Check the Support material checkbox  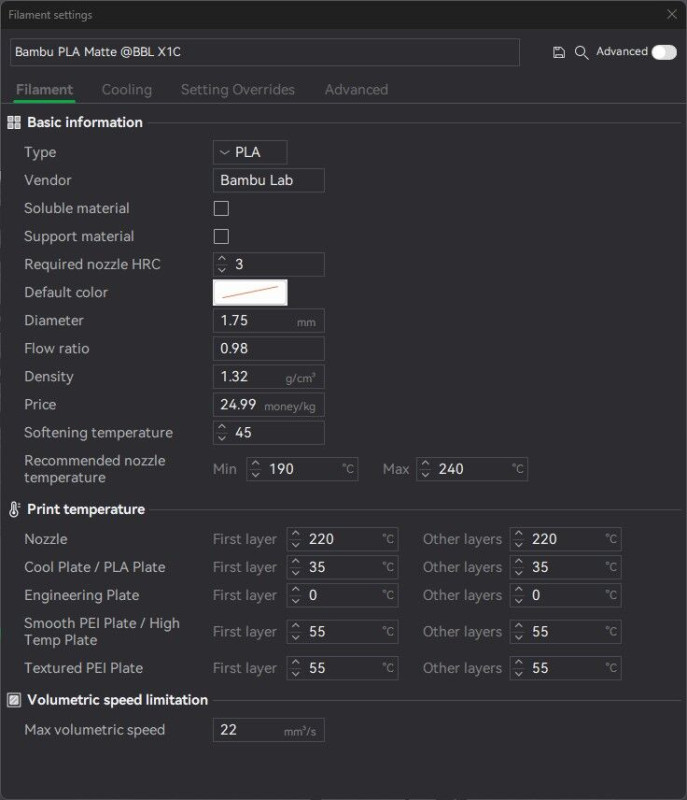(221, 236)
